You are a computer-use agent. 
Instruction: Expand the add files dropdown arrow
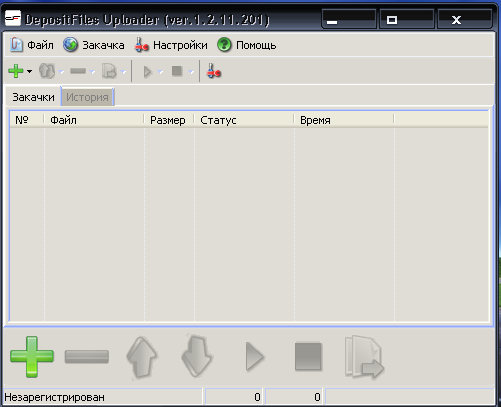tap(29, 71)
